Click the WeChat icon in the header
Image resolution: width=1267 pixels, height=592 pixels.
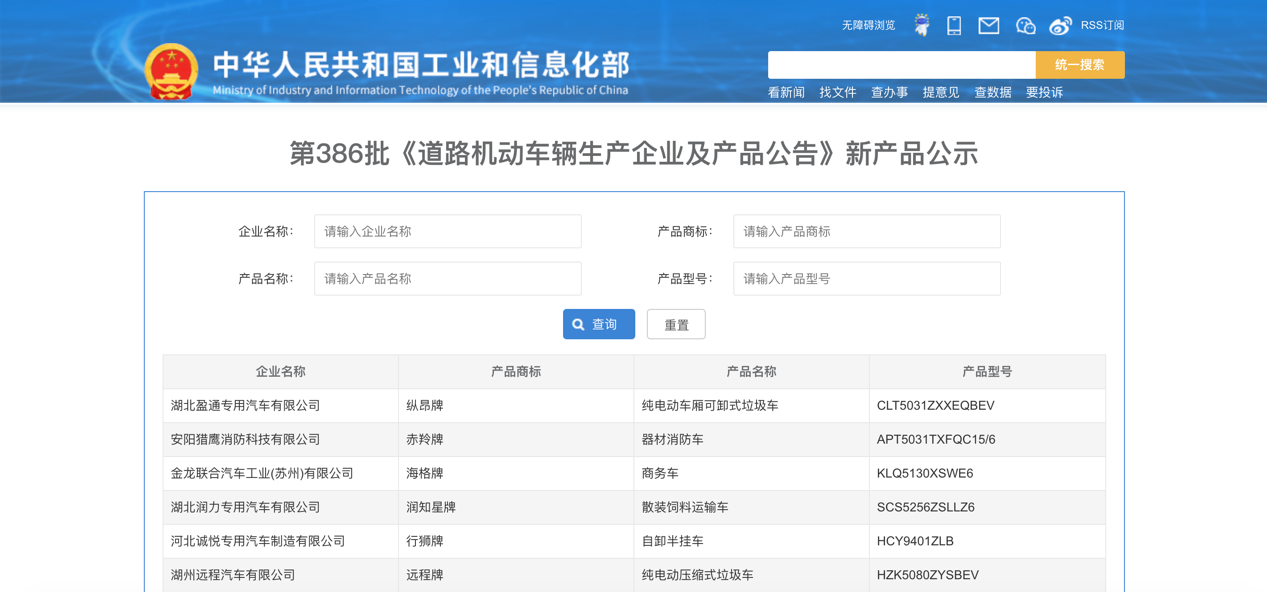(1025, 25)
